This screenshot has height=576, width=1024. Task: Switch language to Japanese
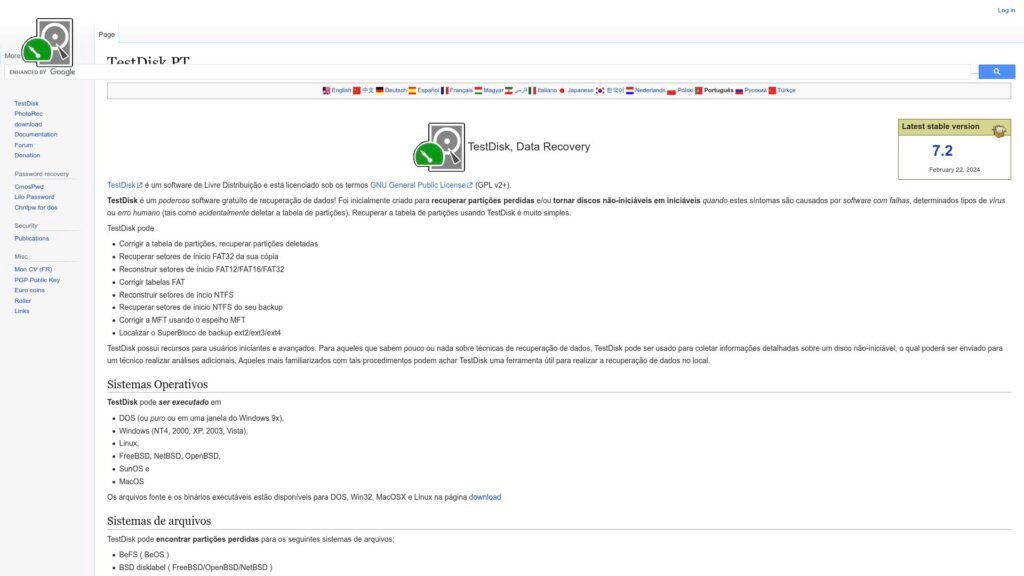(580, 91)
